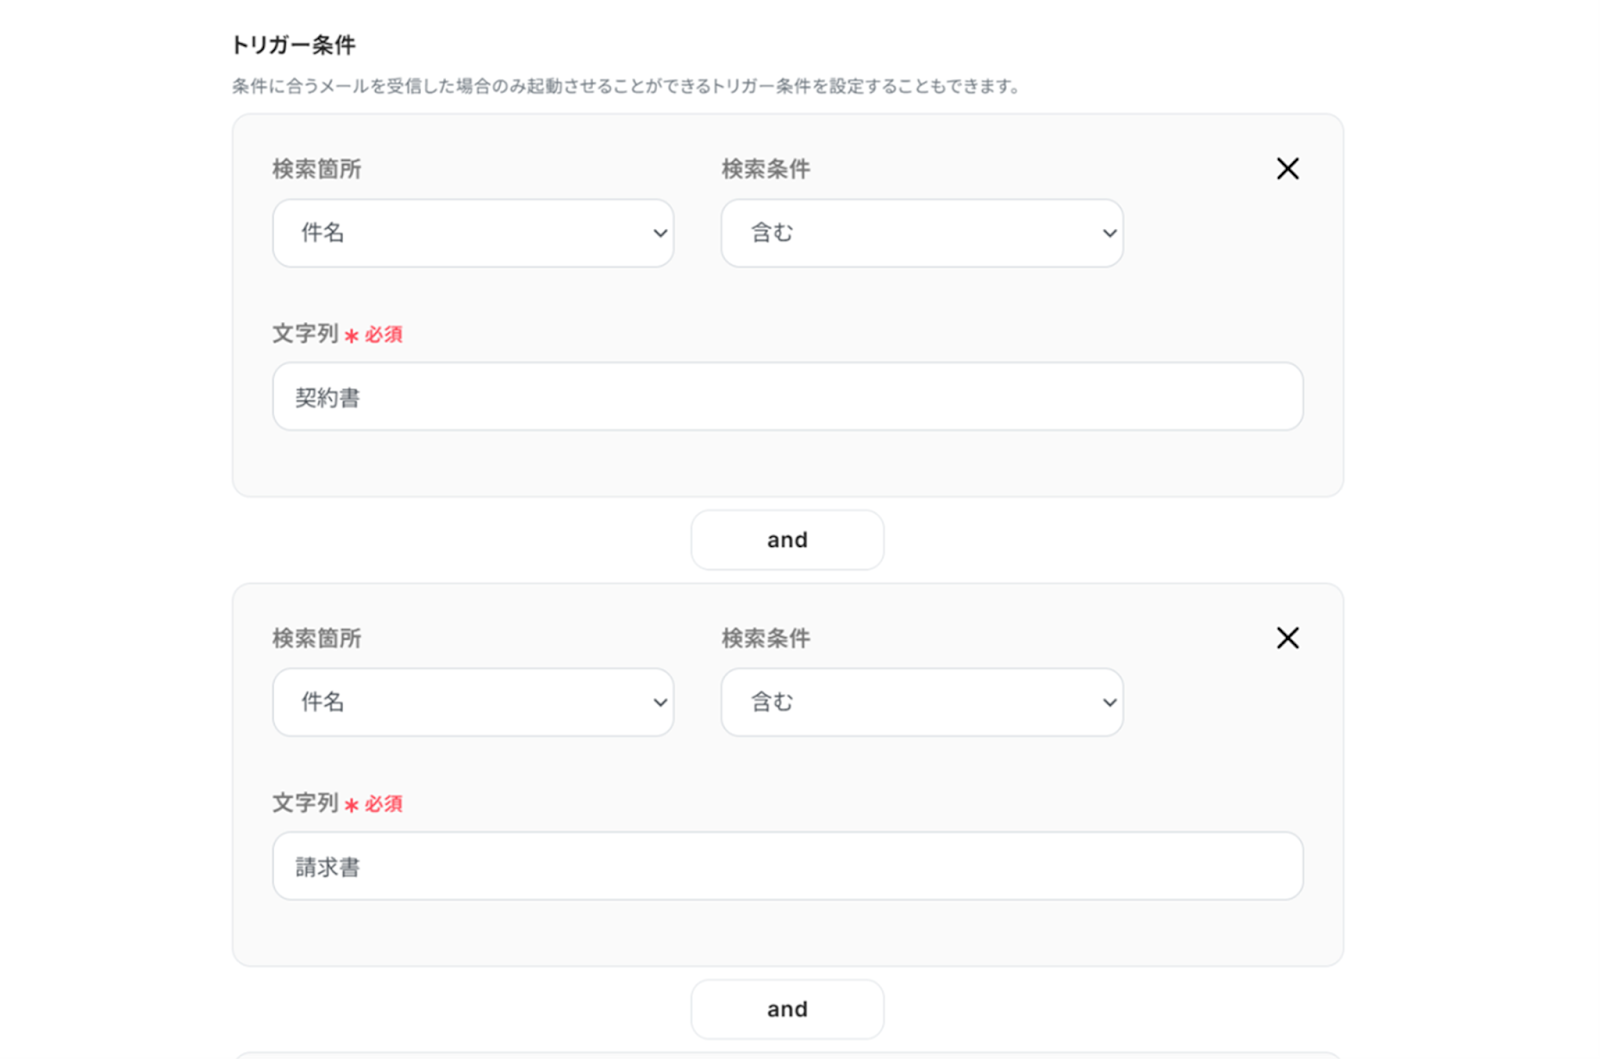Click the 文字列 label above 請求書 field
The image size is (1600, 1059).
pos(305,803)
